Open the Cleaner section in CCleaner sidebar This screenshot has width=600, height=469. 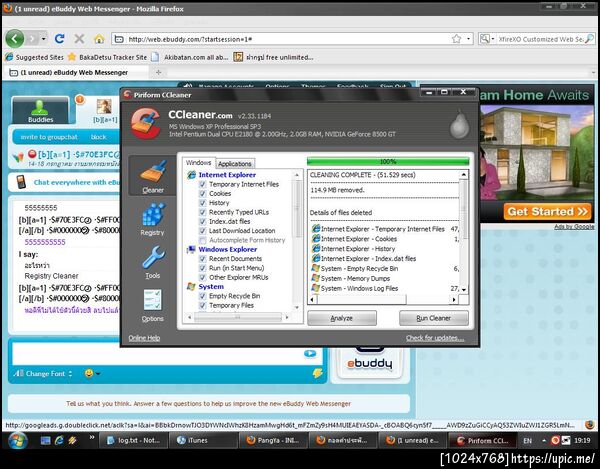[153, 176]
